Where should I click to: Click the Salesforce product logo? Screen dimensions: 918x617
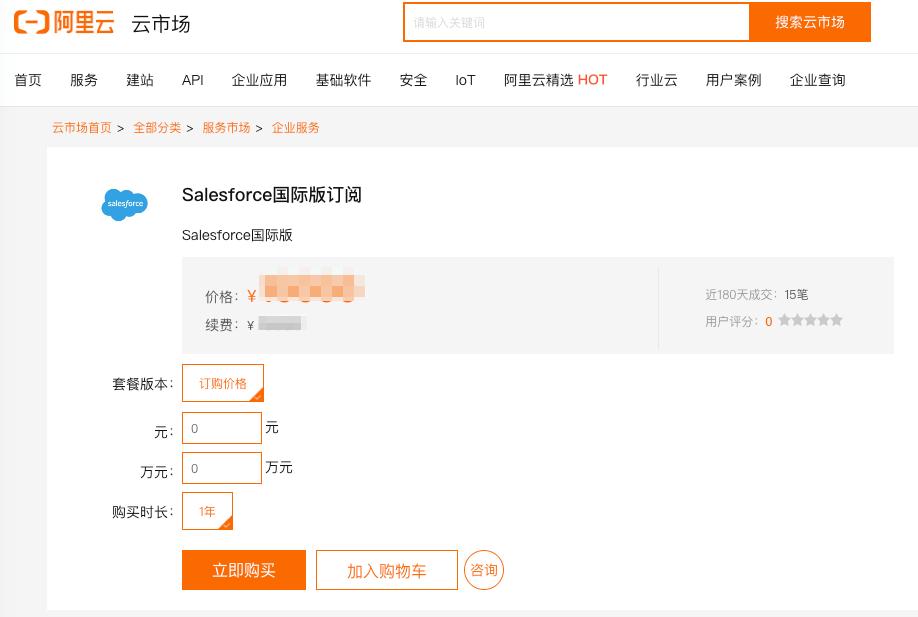124,205
